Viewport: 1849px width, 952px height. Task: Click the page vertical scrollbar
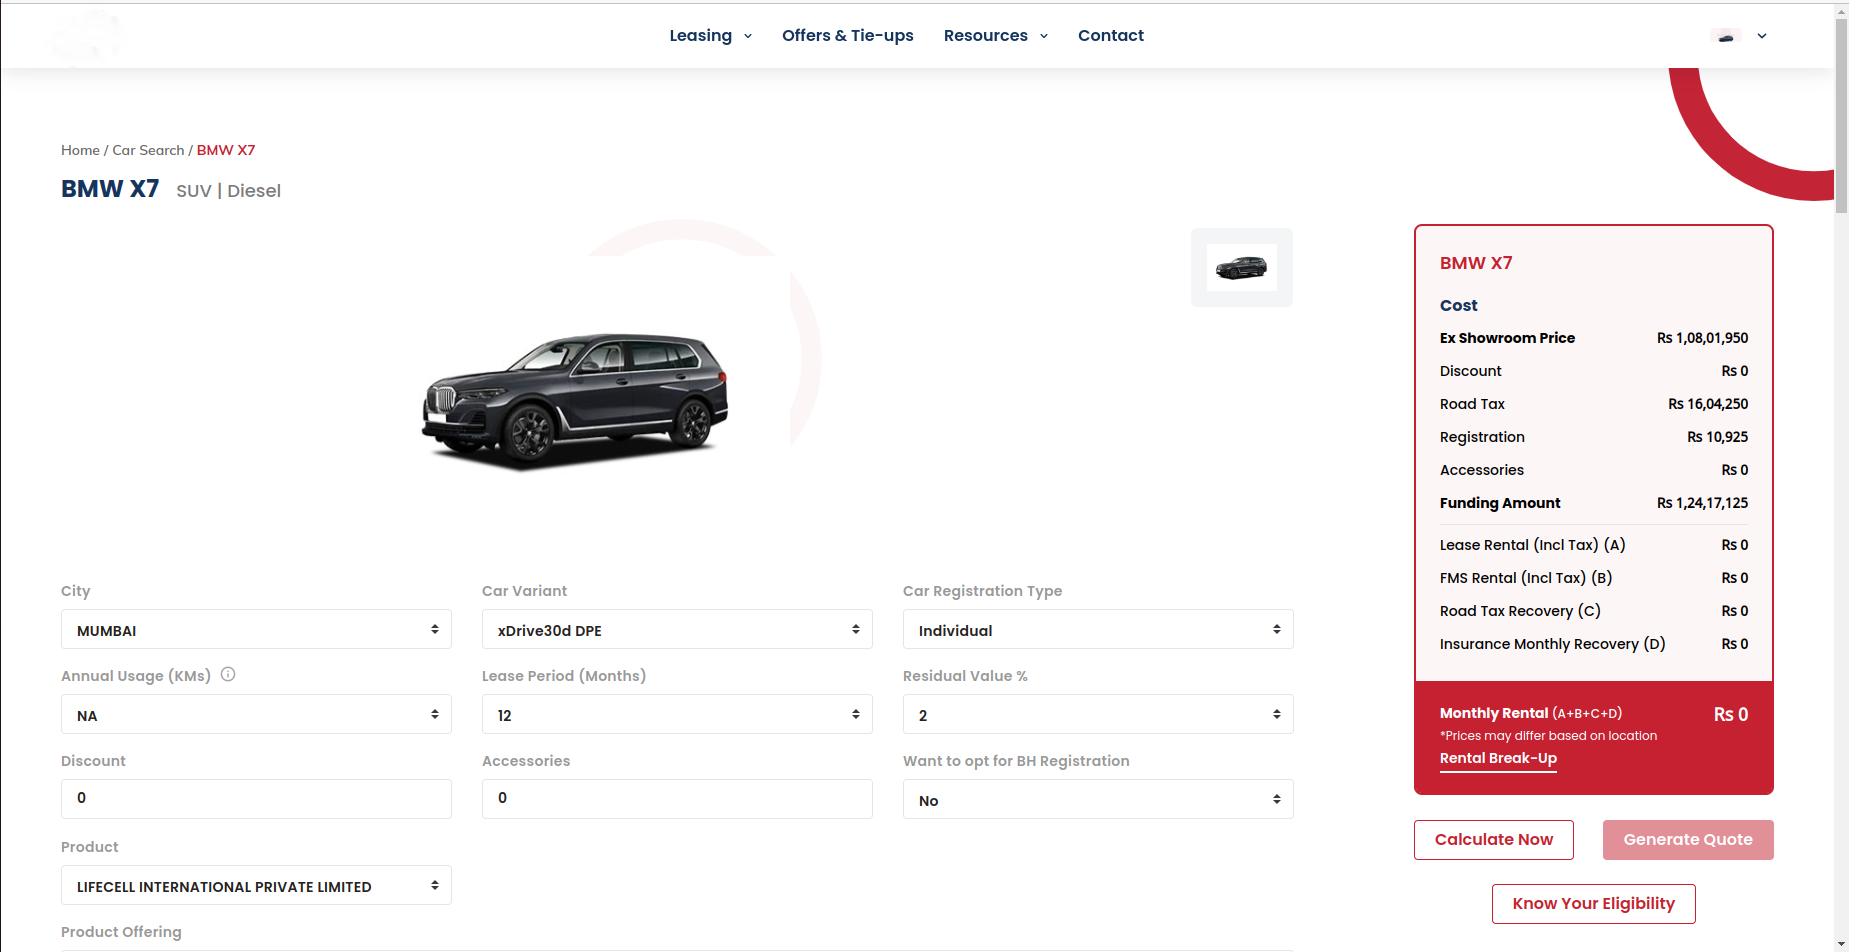[1841, 476]
